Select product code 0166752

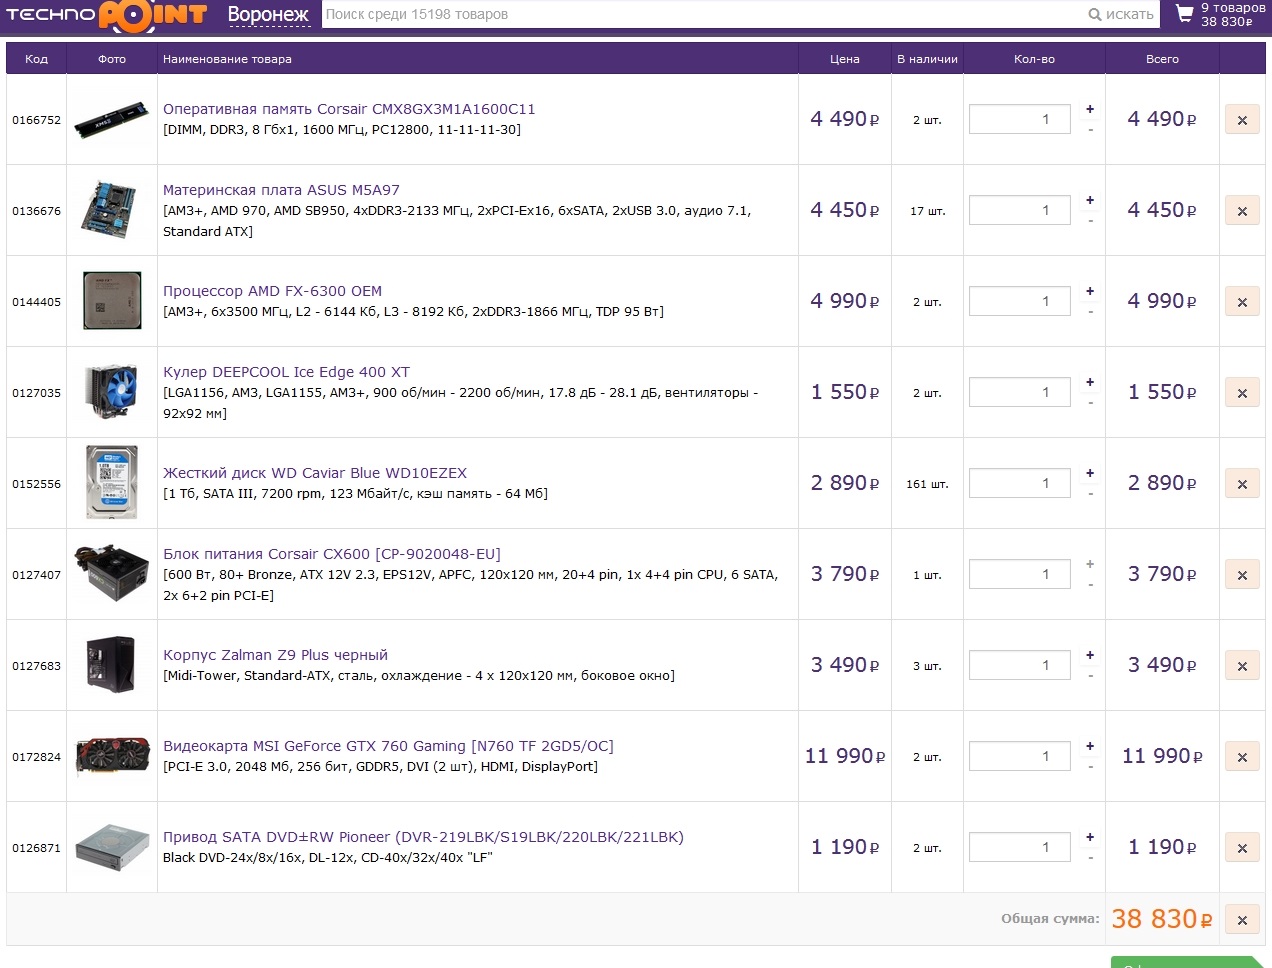tap(36, 120)
